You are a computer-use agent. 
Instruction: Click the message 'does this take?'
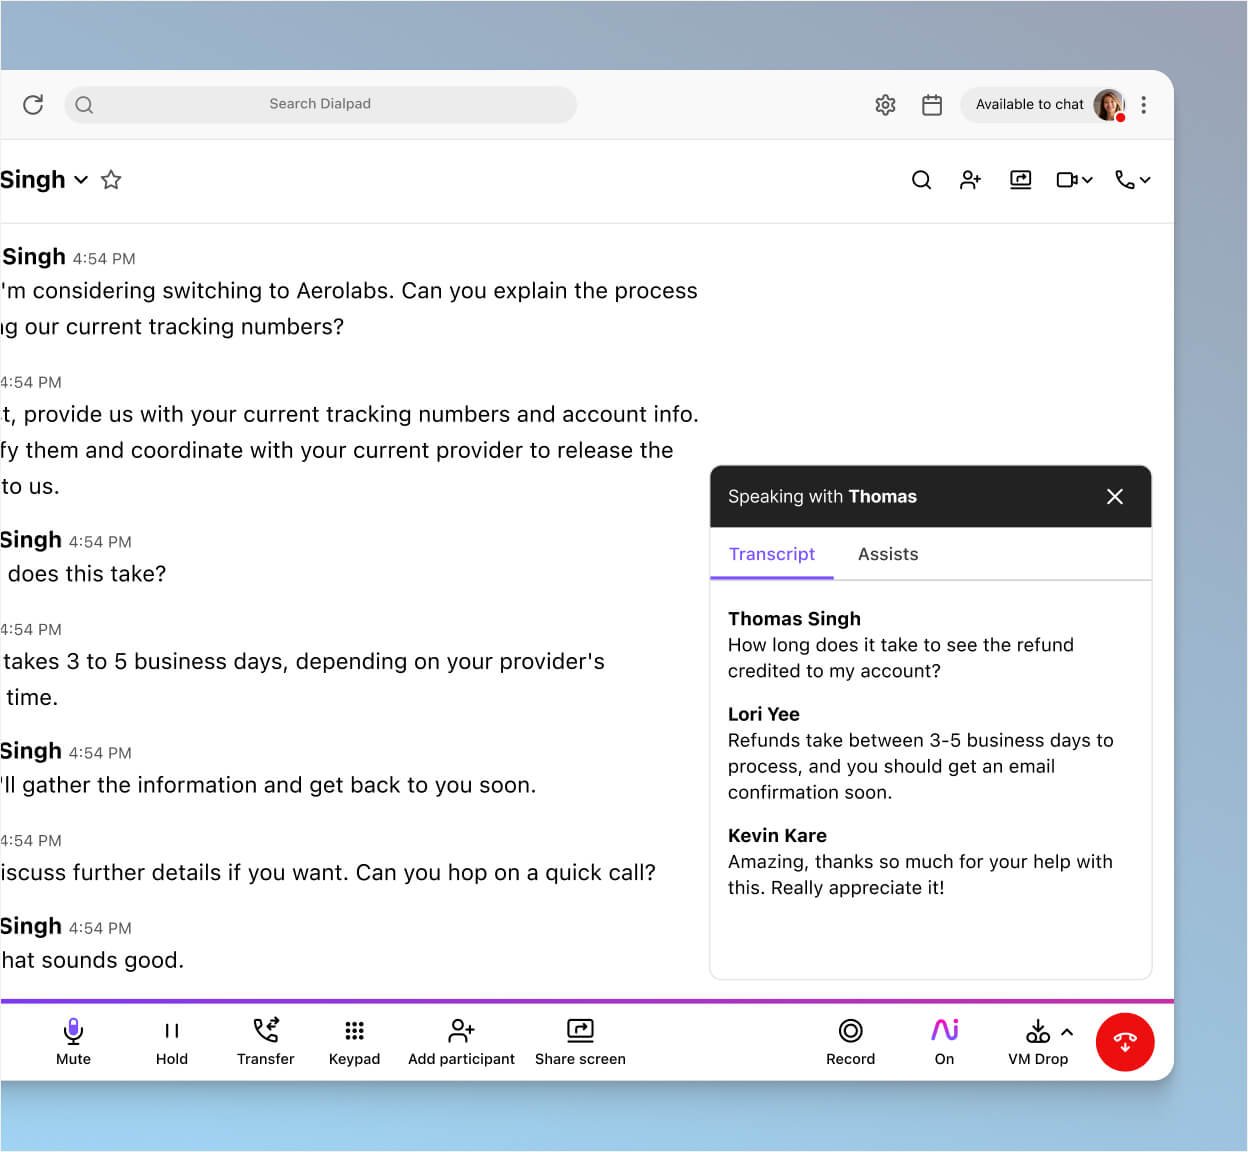(85, 574)
